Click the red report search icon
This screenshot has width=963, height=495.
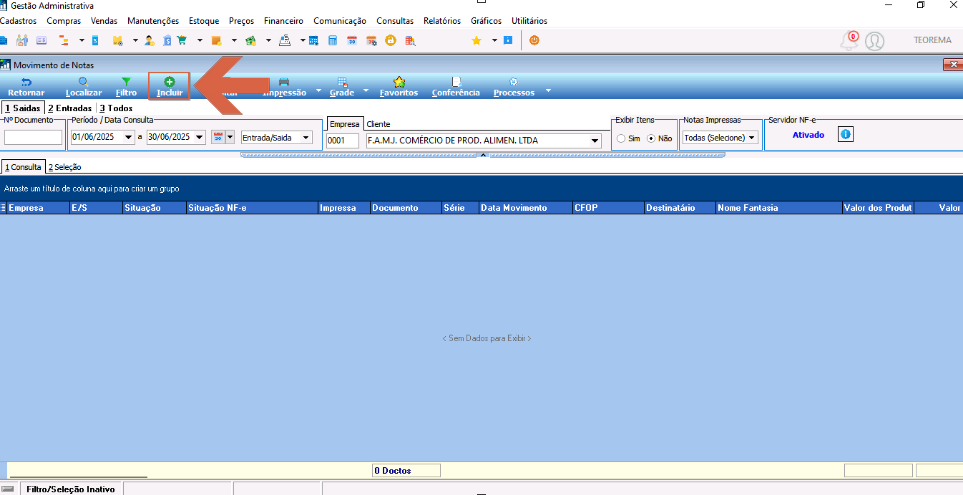tap(410, 41)
